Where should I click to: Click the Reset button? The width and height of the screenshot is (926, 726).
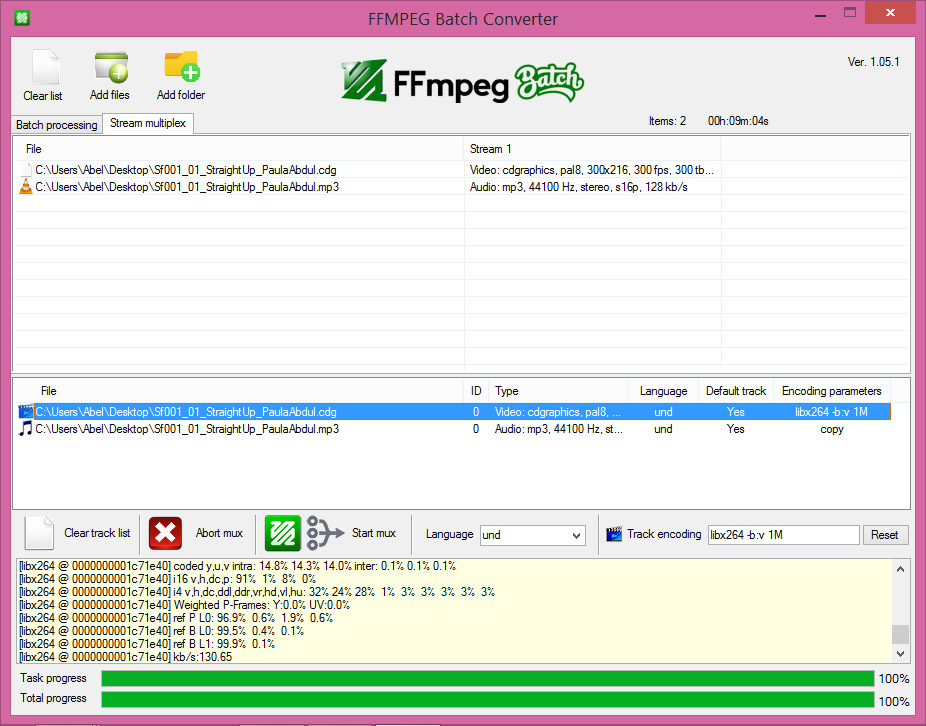click(x=884, y=535)
